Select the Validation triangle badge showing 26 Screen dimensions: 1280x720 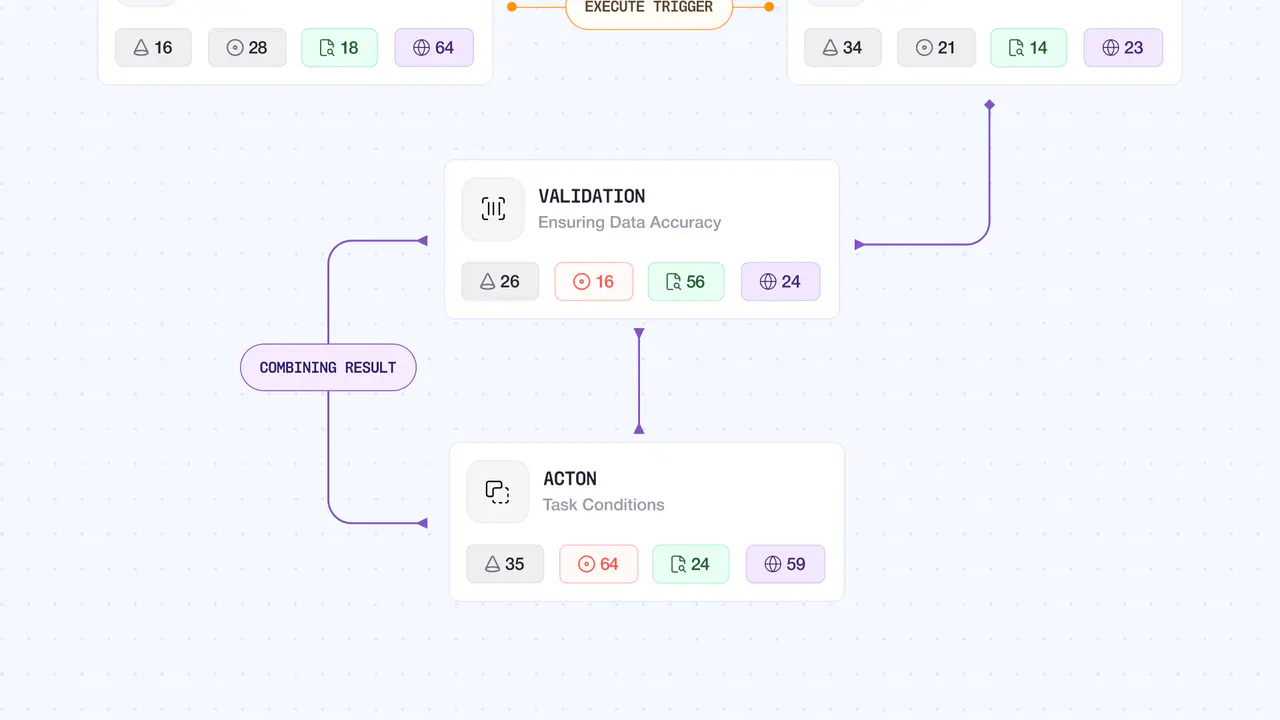pos(500,282)
